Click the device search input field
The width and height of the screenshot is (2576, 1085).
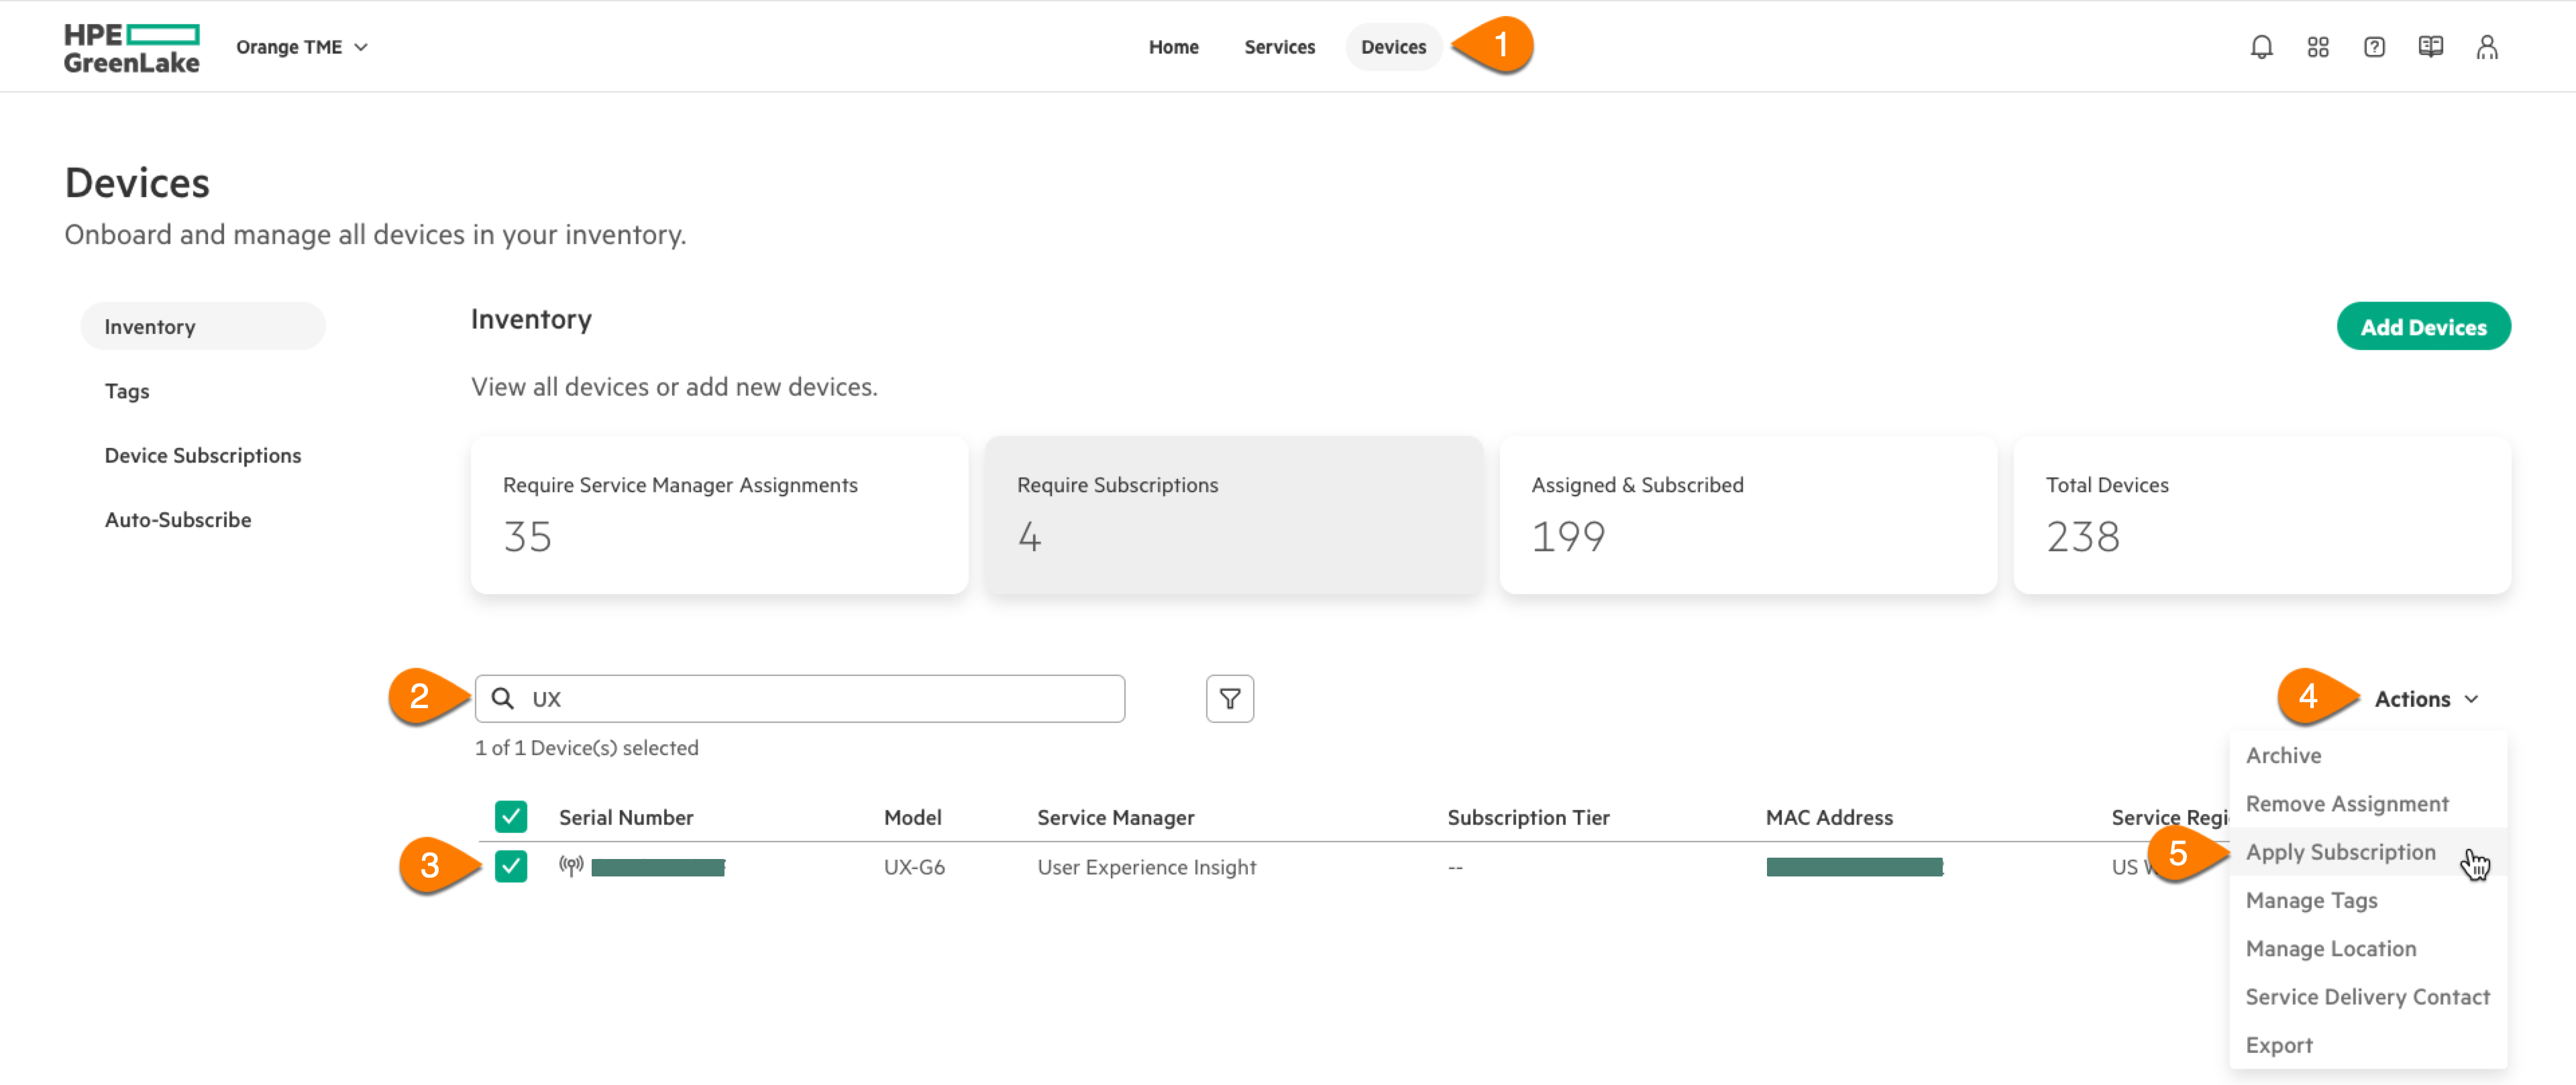[799, 698]
